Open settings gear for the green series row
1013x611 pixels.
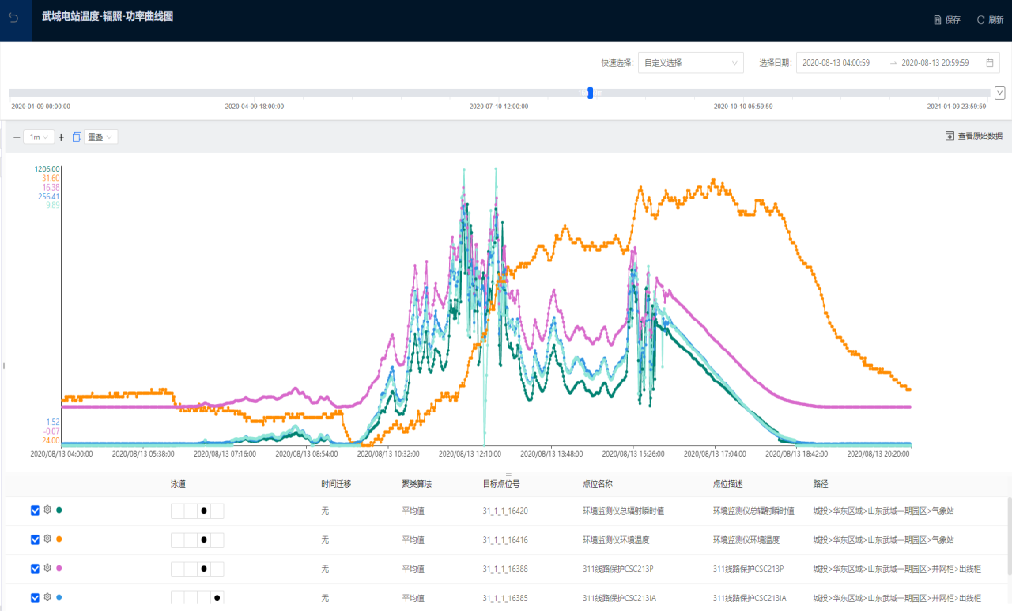tap(47, 510)
